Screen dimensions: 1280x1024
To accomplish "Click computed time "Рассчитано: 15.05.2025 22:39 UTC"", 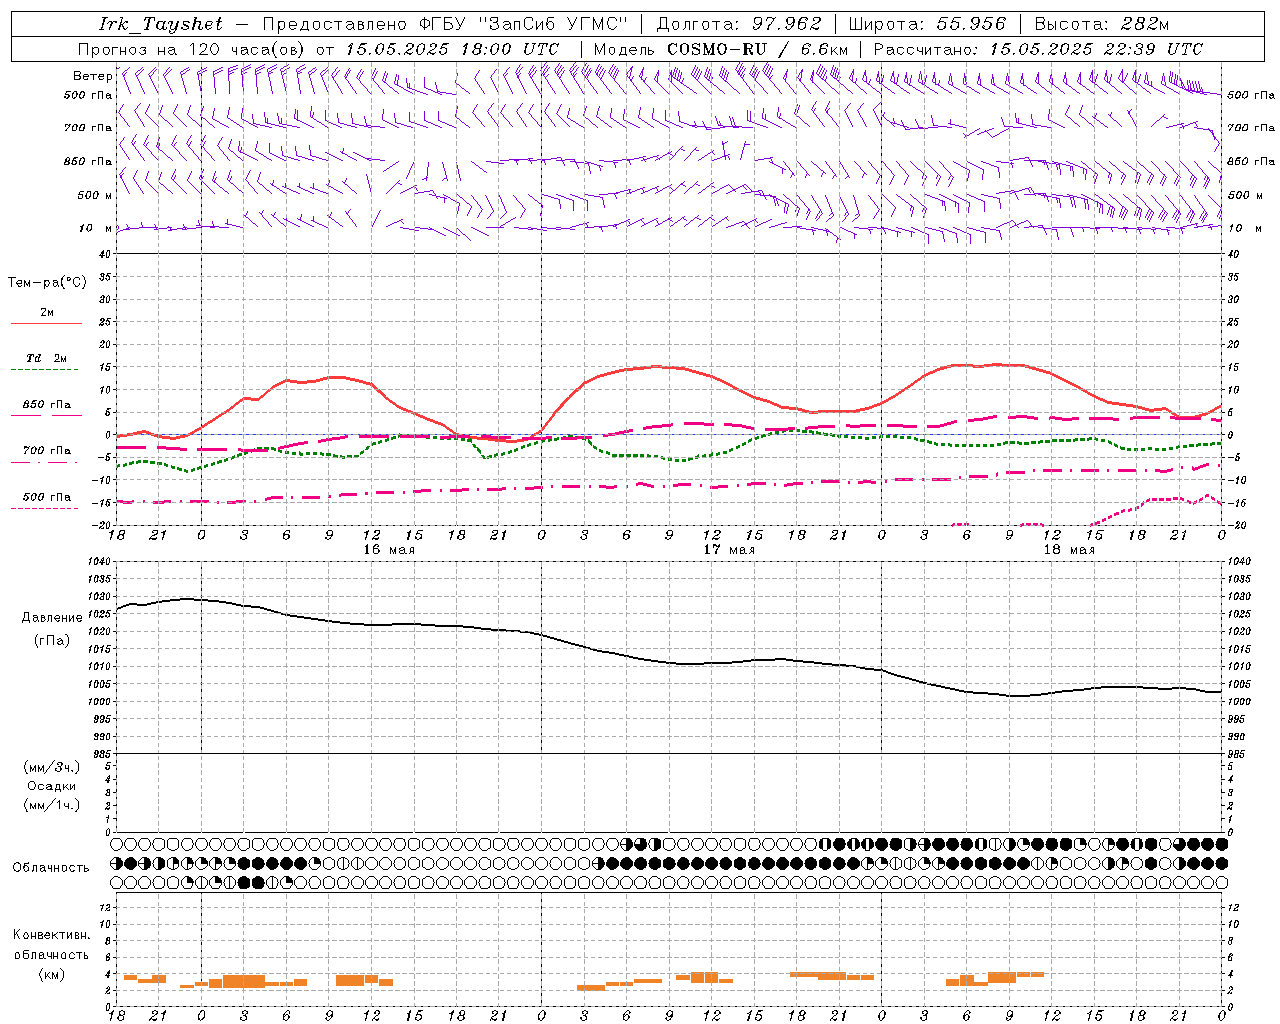I will [x=1038, y=49].
